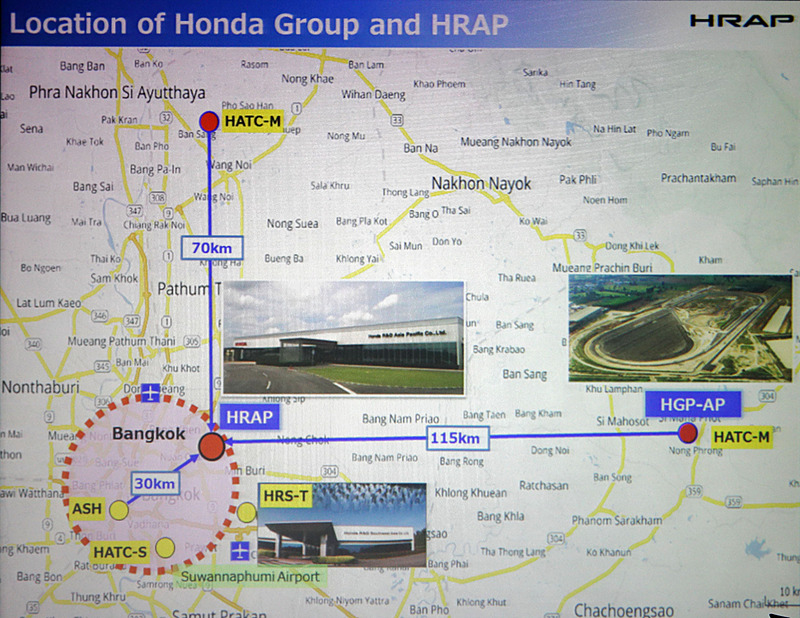The width and height of the screenshot is (800, 618).
Task: Open the HRAP building photo
Action: [x=343, y=337]
